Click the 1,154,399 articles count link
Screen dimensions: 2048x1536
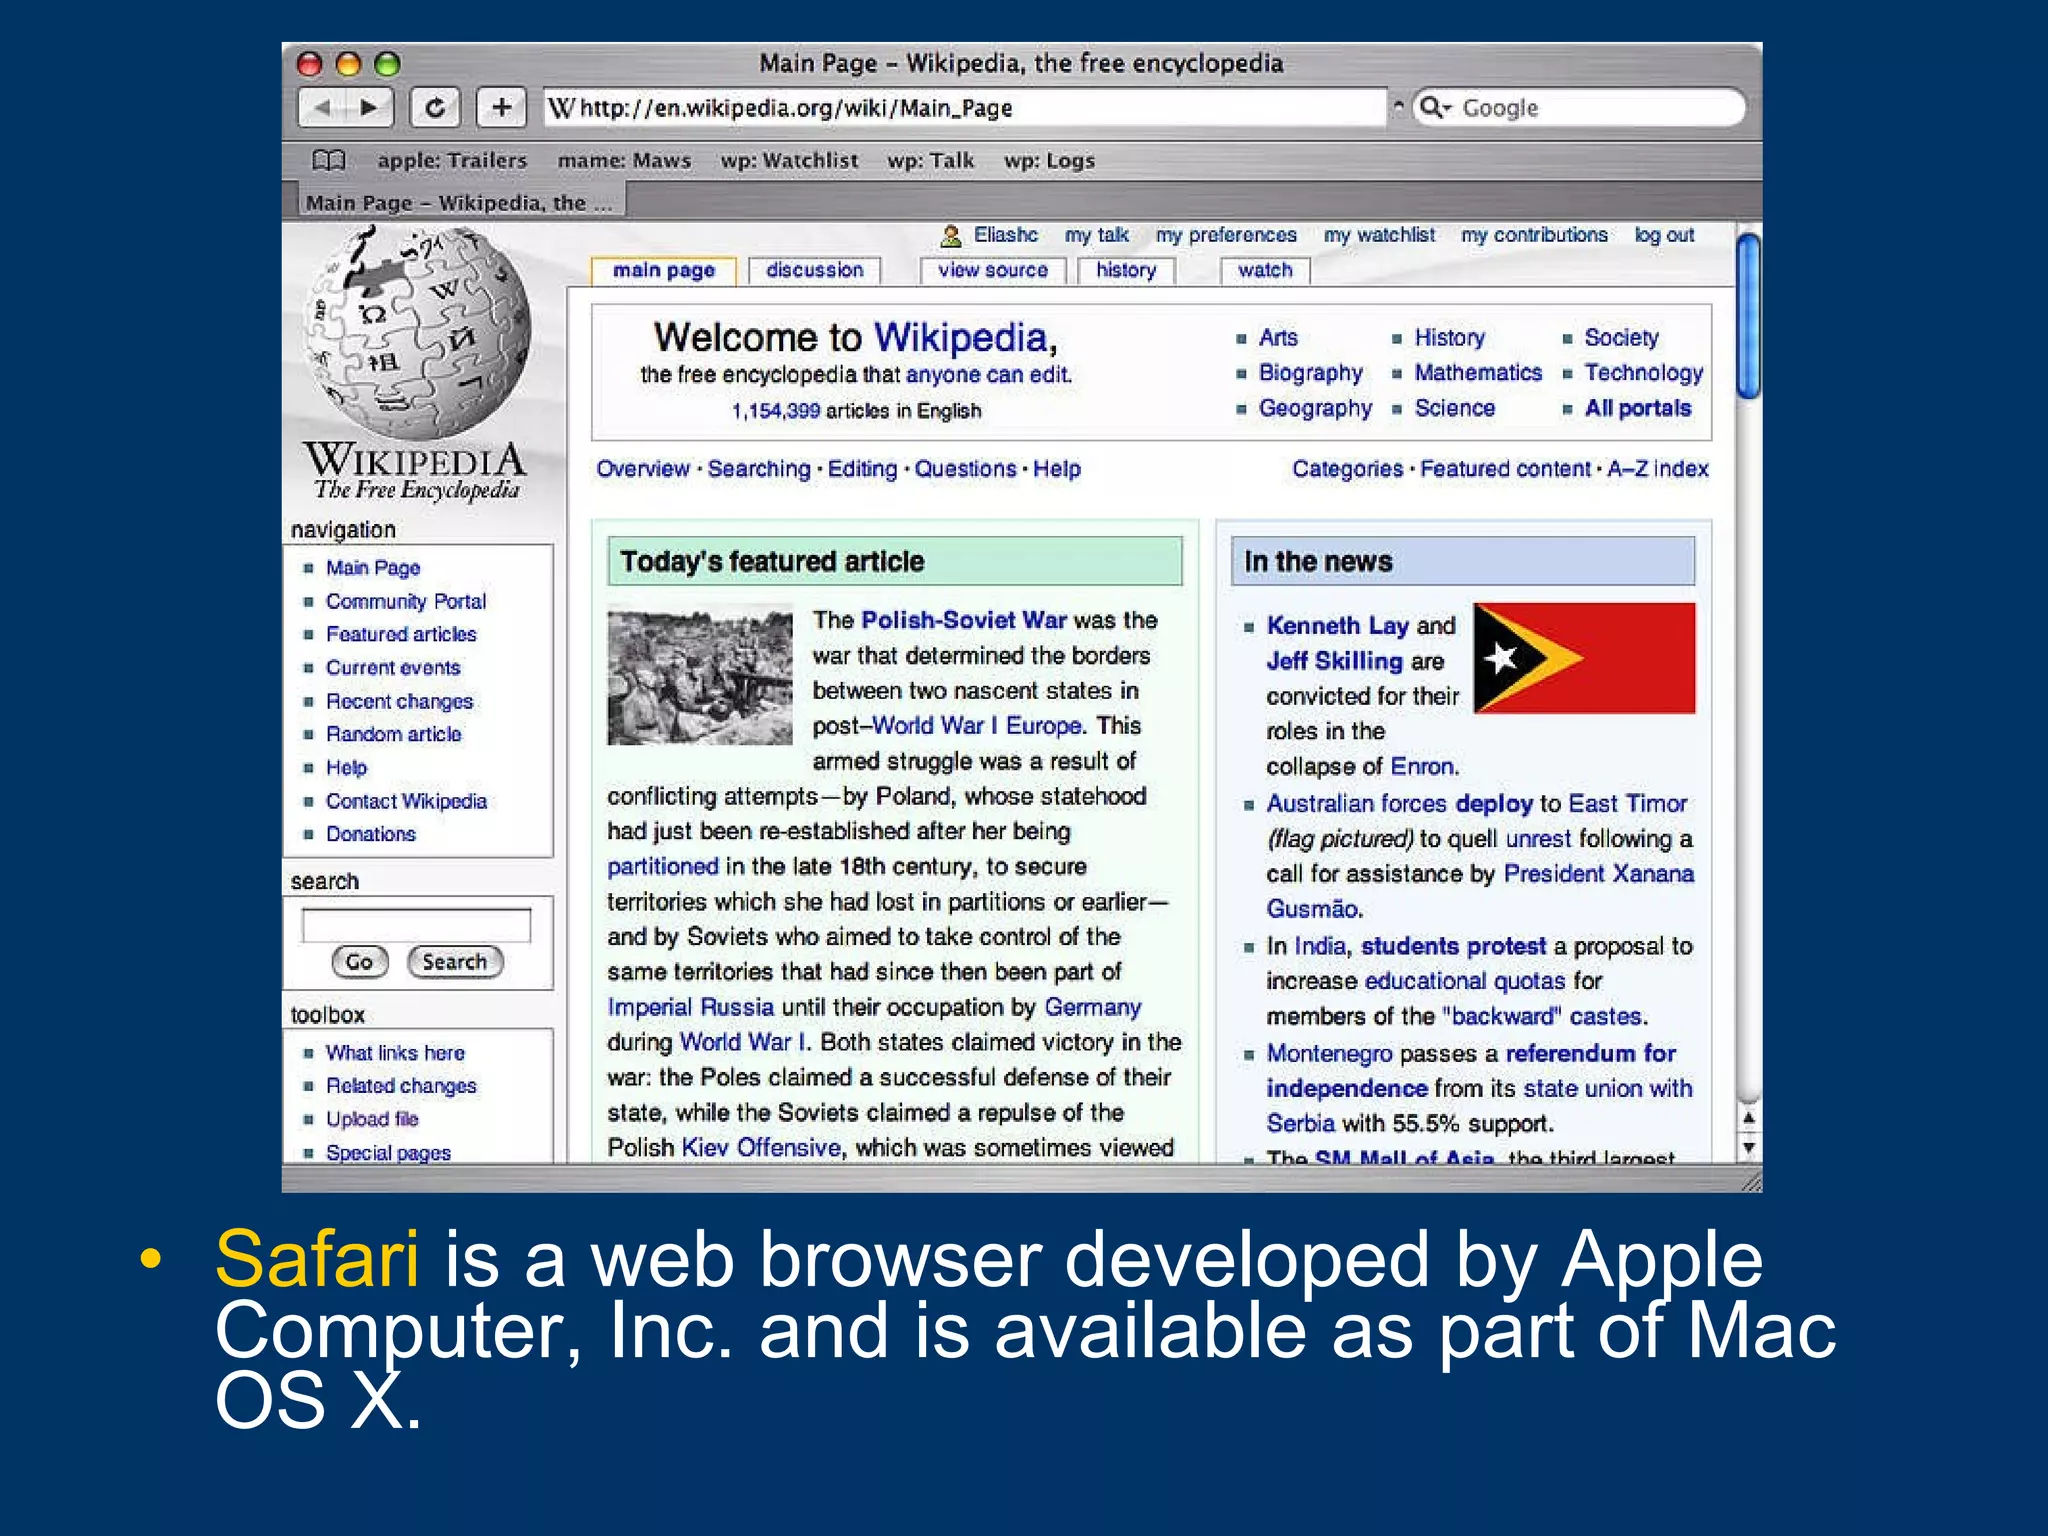point(775,411)
